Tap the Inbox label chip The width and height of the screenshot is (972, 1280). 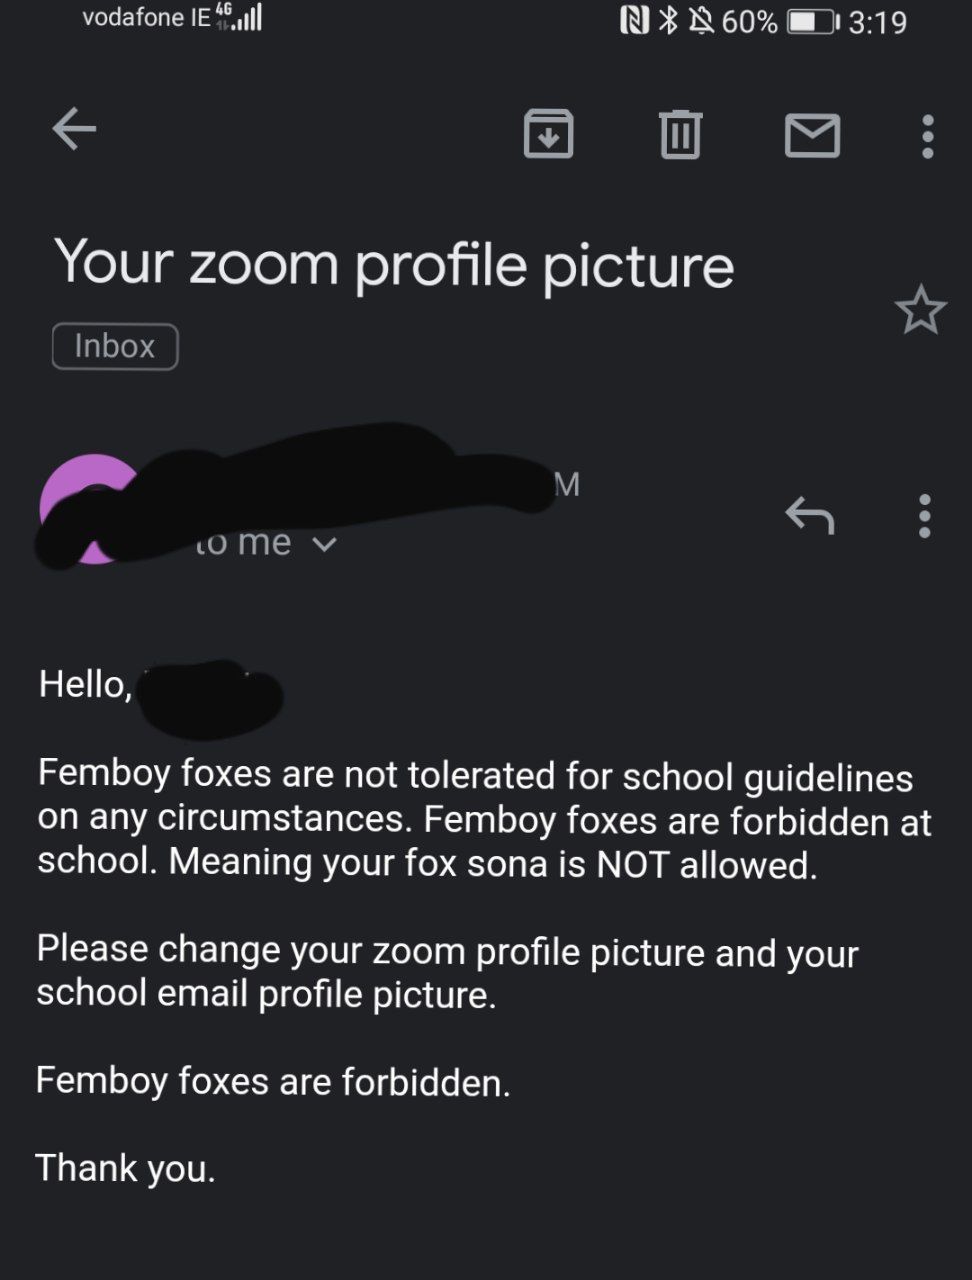click(x=115, y=347)
